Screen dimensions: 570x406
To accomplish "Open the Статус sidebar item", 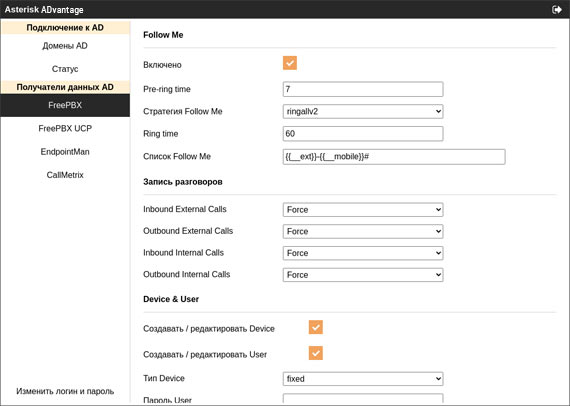I will (65, 69).
